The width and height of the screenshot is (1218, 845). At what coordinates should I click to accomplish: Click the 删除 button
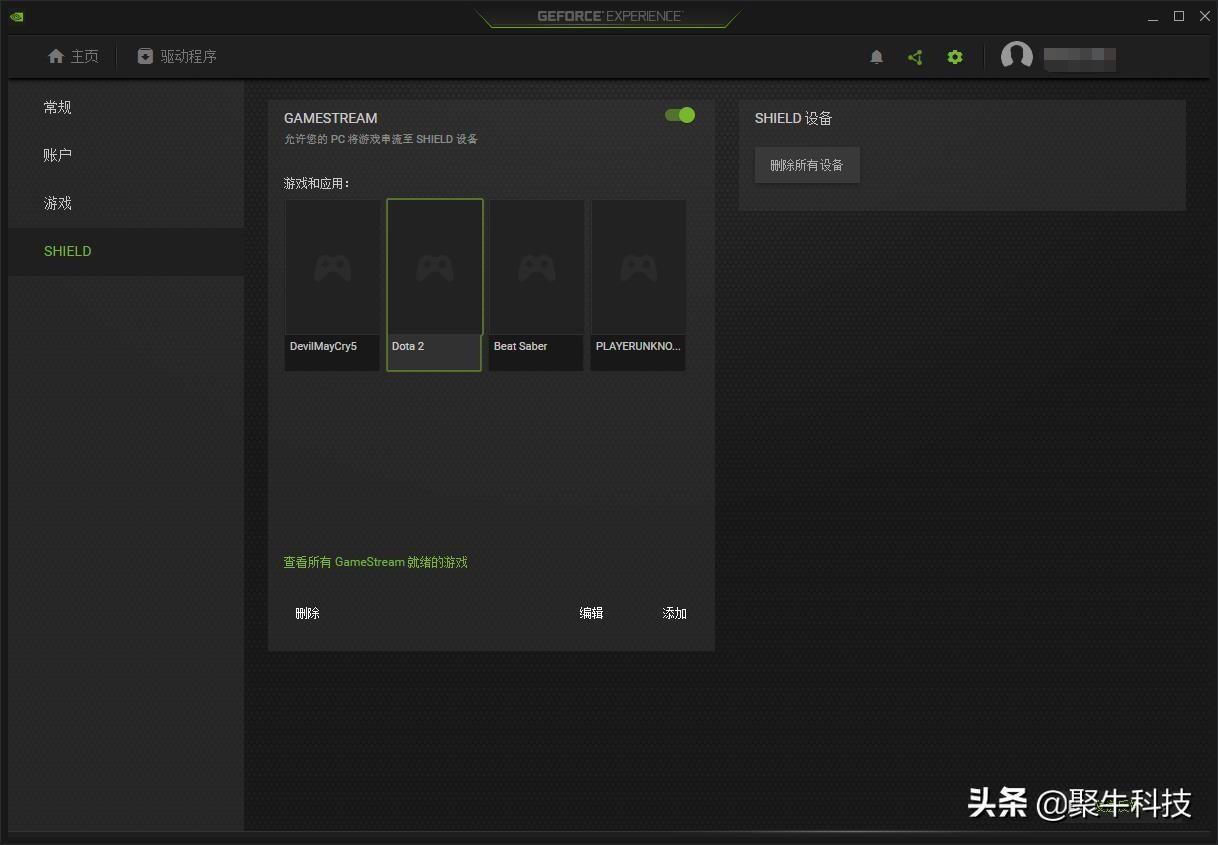(x=308, y=613)
